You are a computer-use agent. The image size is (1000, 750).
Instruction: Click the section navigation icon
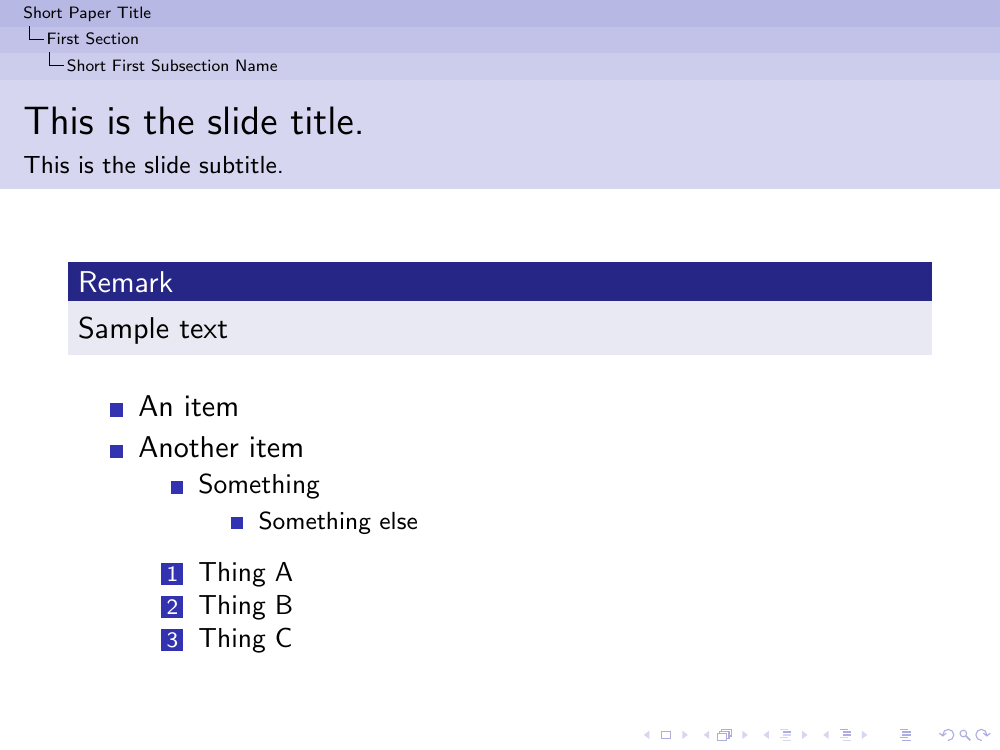(845, 736)
